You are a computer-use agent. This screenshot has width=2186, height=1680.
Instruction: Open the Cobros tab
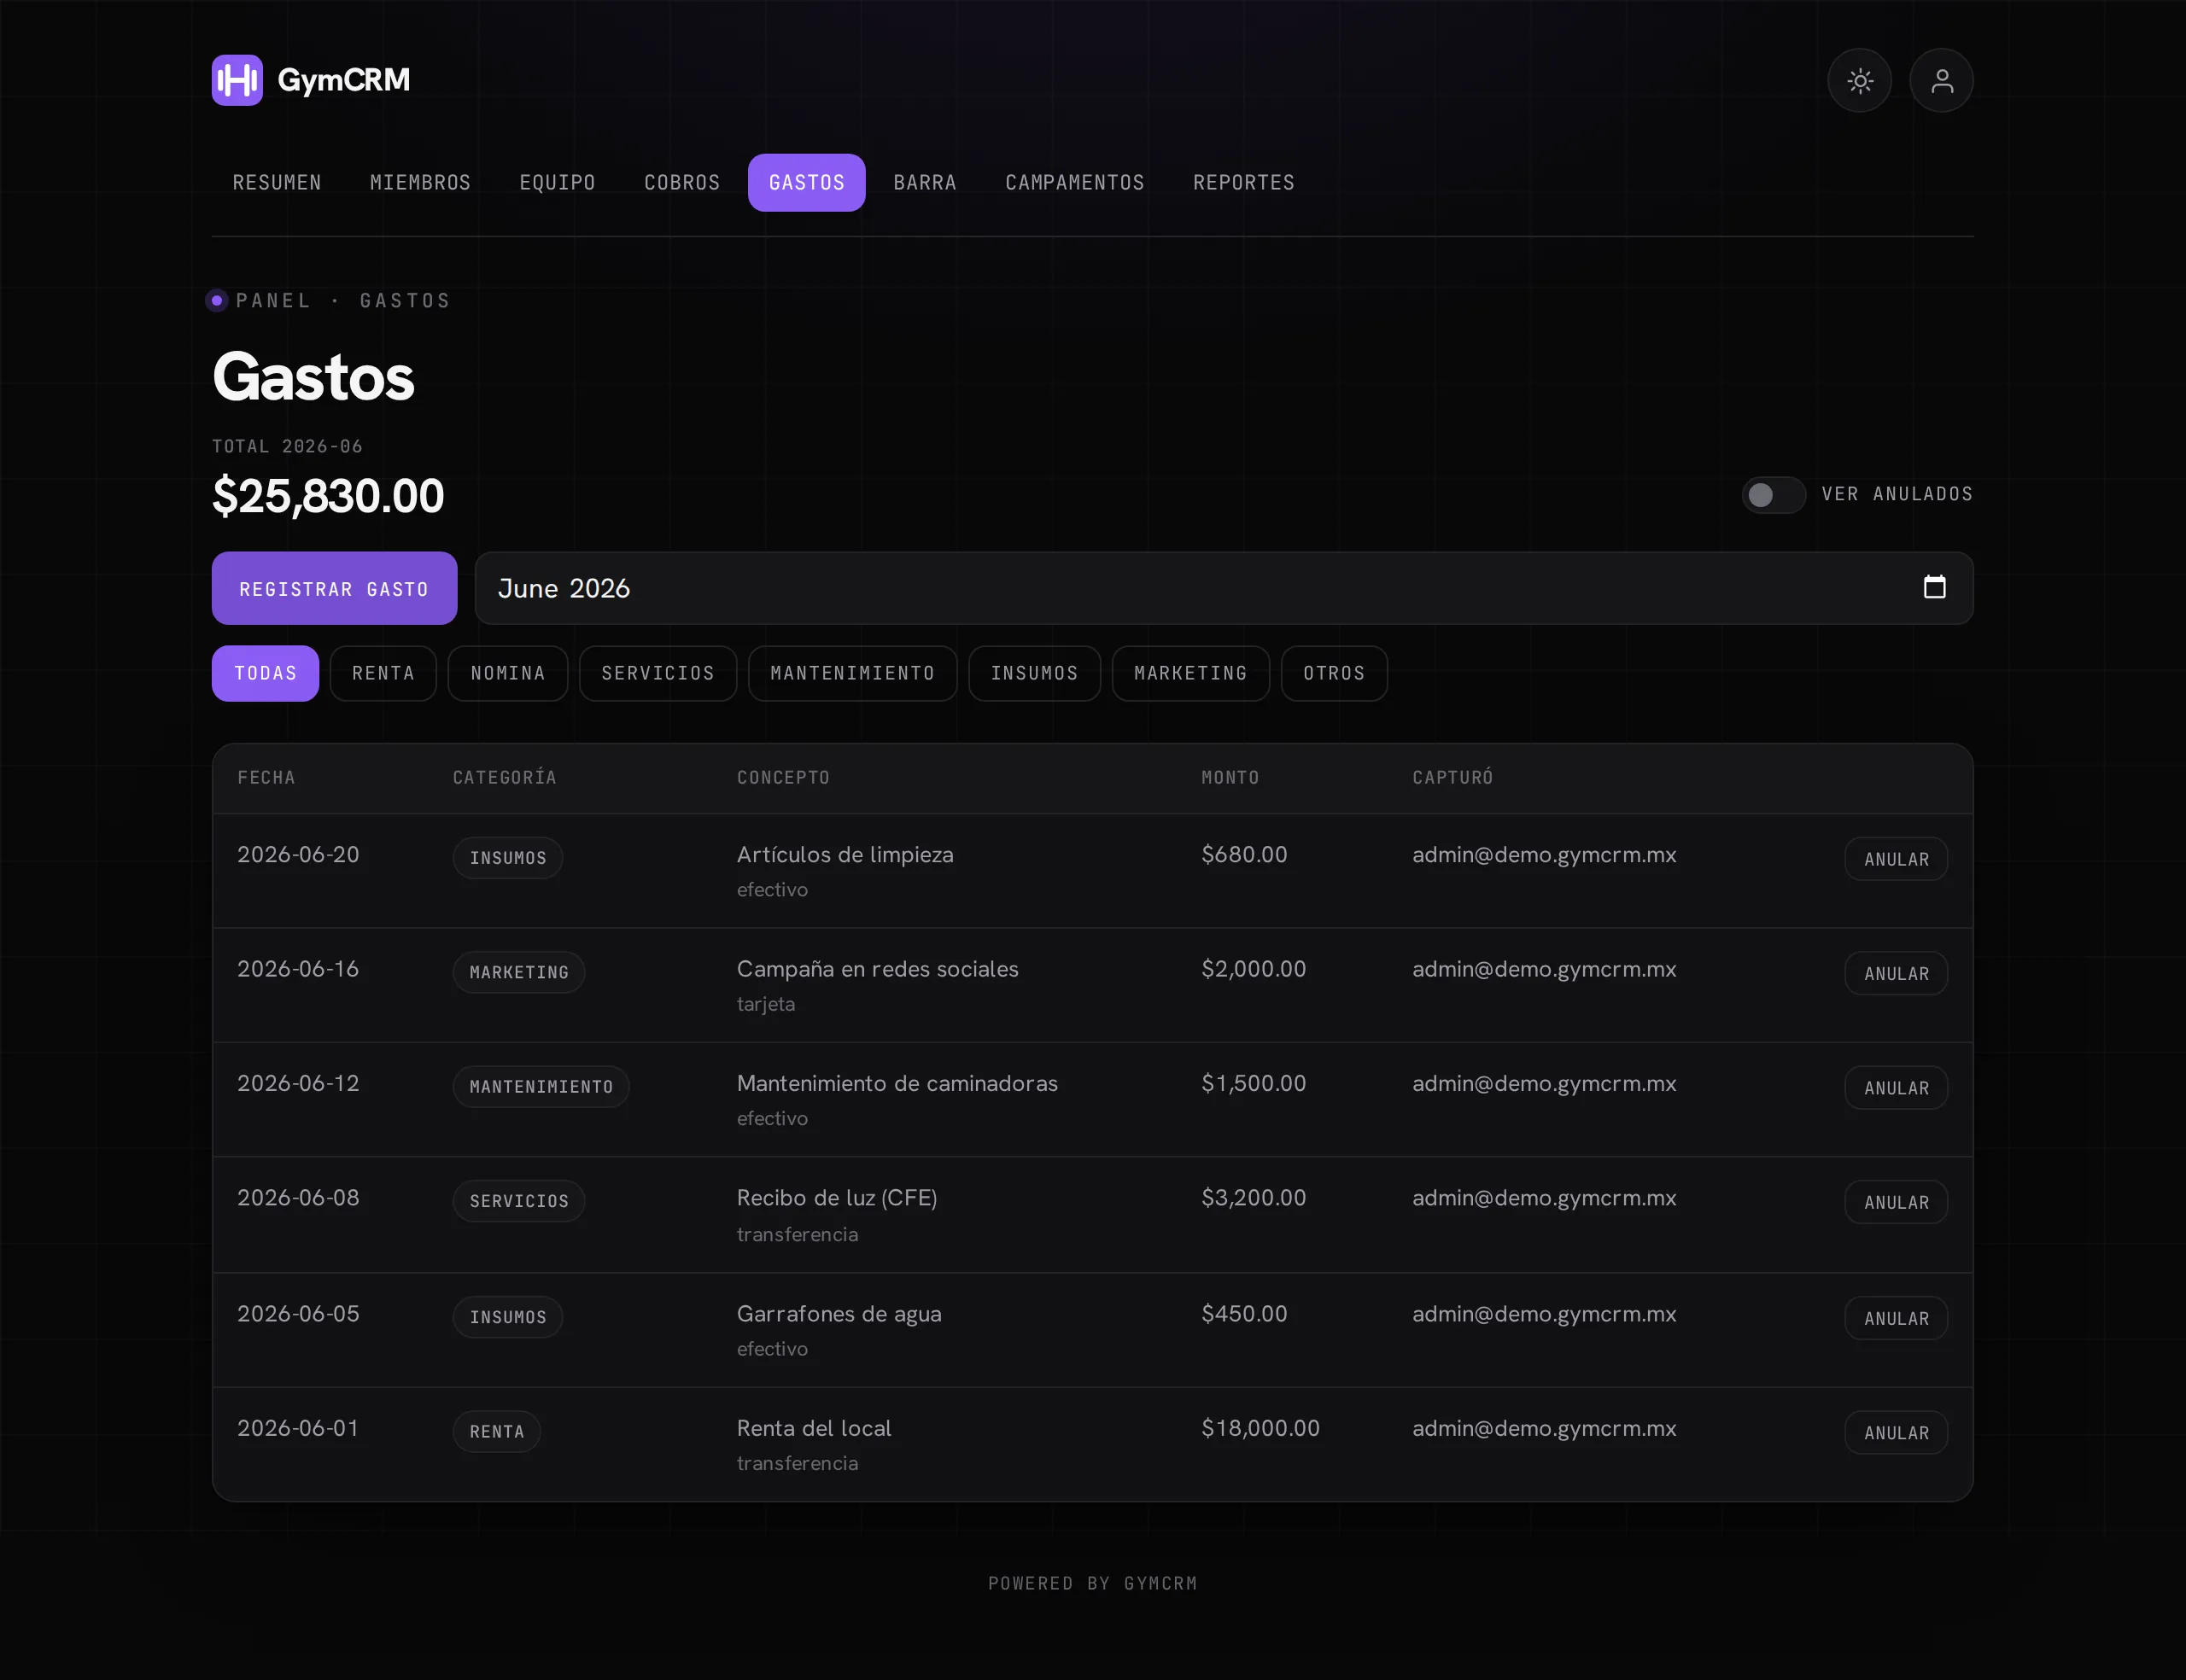(682, 183)
